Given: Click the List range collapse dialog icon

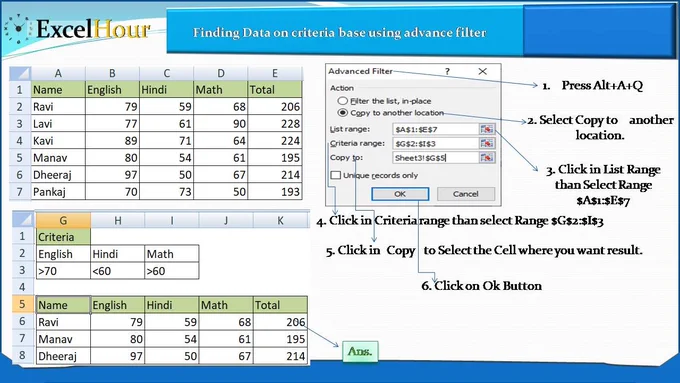Looking at the screenshot, I should [487, 129].
